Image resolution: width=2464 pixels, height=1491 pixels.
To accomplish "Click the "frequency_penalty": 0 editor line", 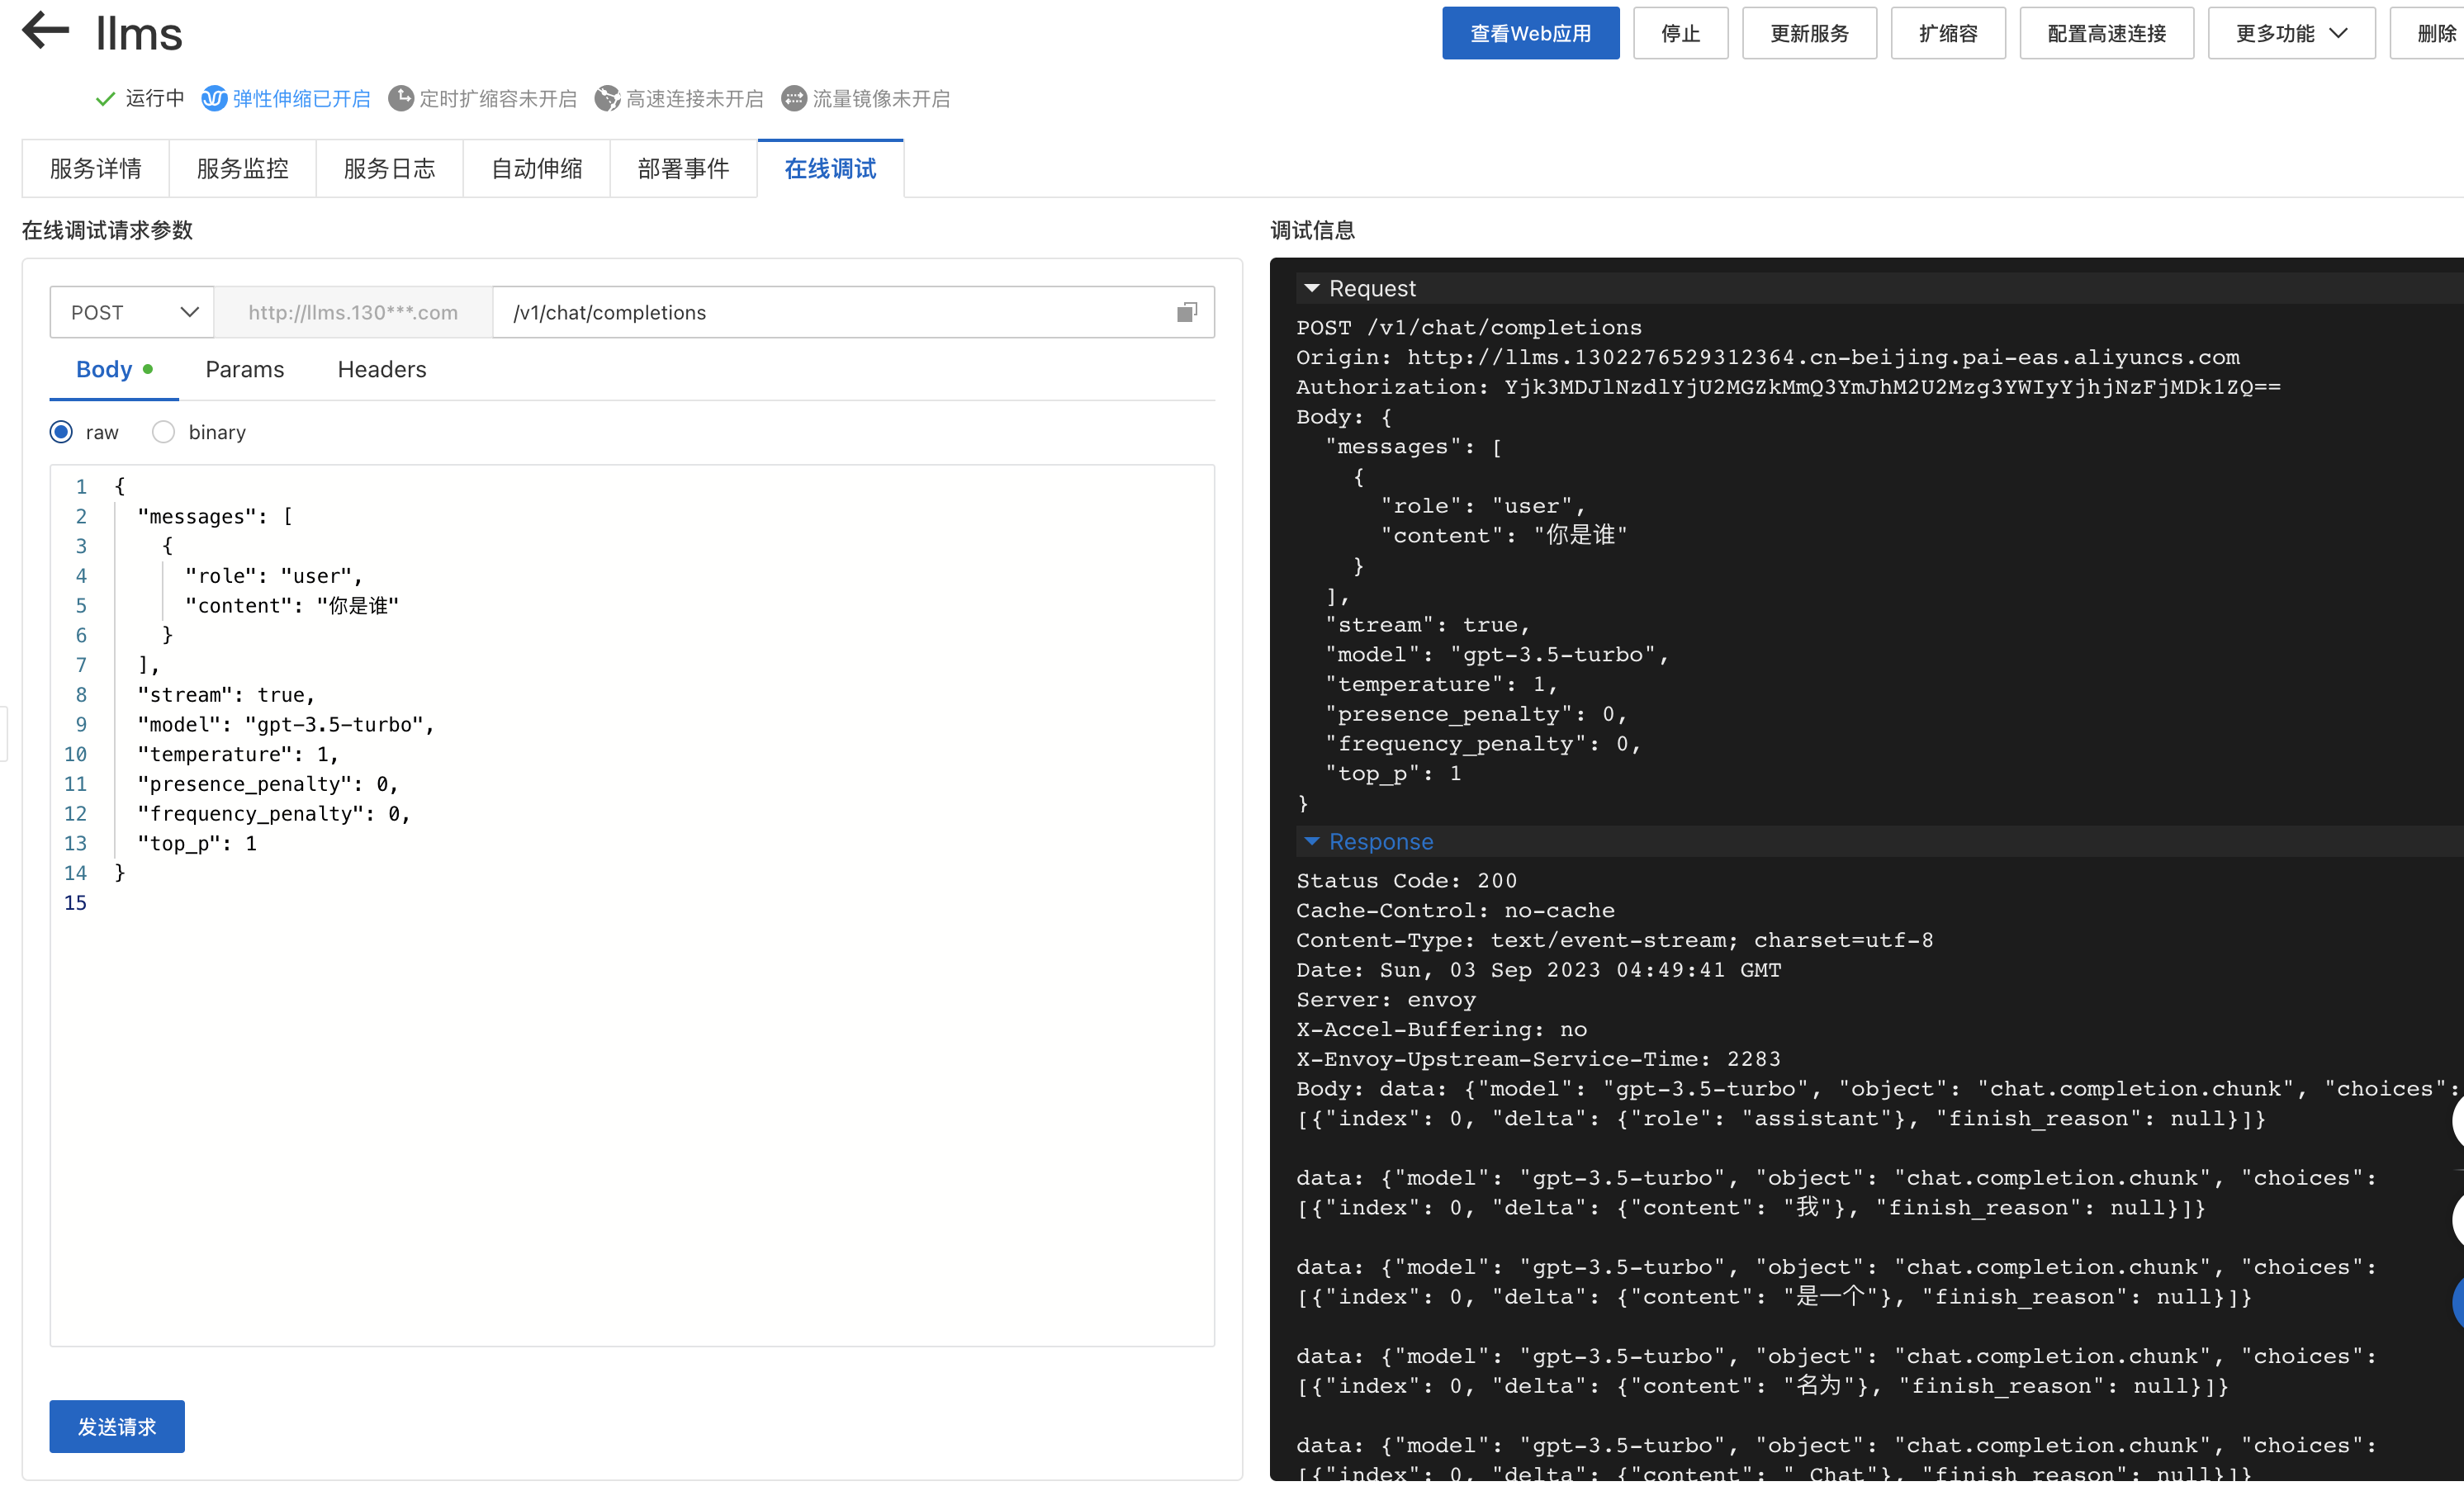I will pyautogui.click(x=274, y=813).
